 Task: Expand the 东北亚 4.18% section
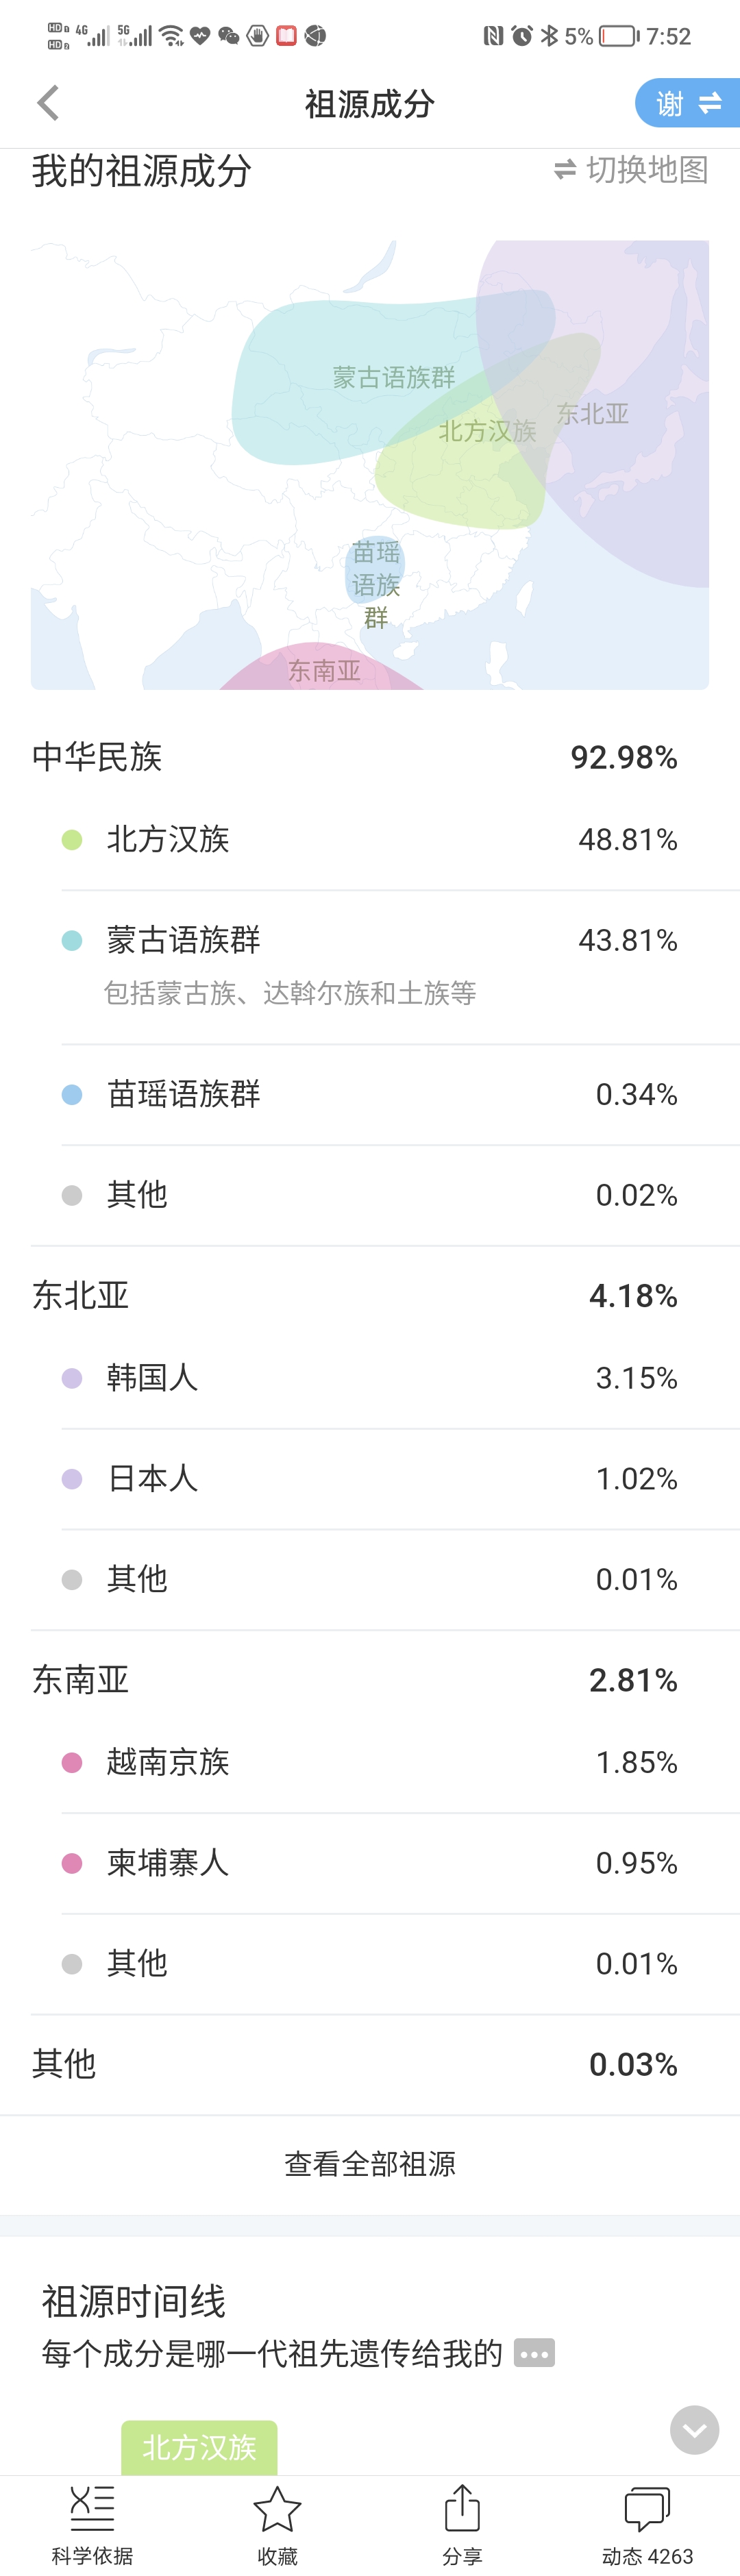(x=370, y=1295)
